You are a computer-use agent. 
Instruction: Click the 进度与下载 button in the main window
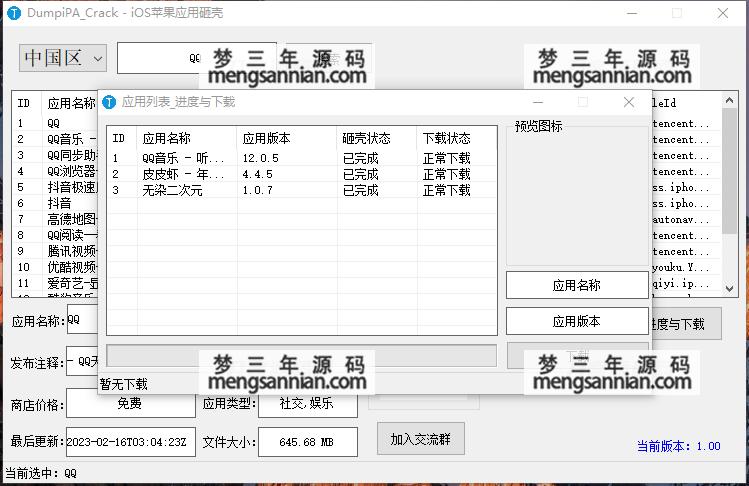pos(686,324)
